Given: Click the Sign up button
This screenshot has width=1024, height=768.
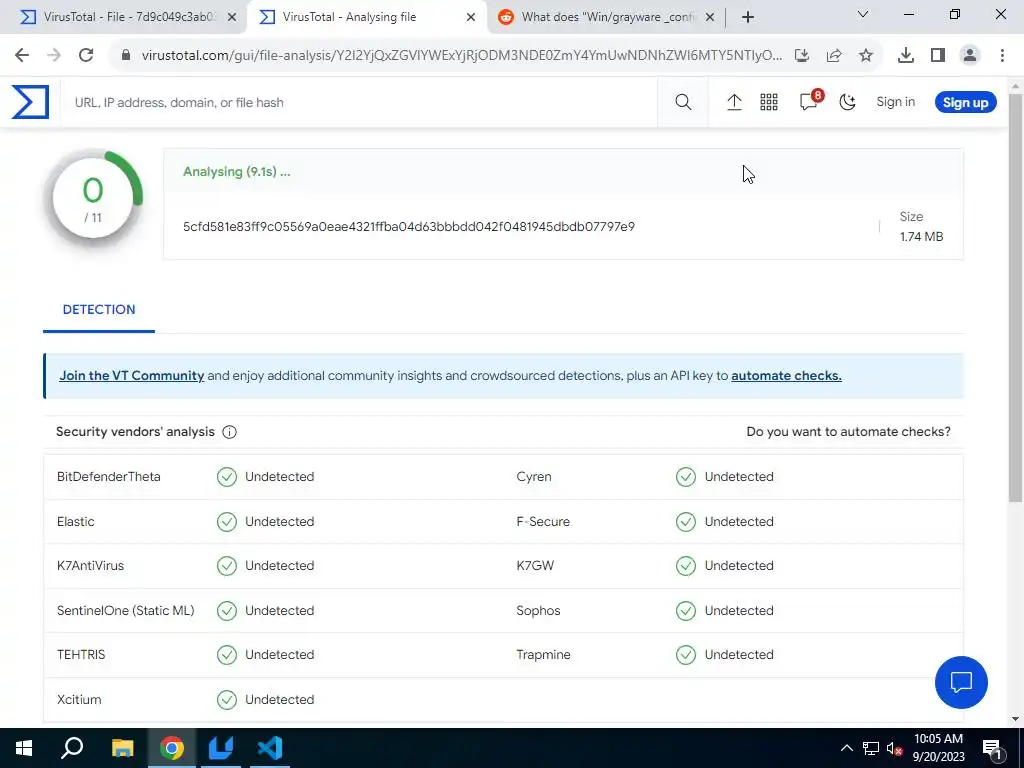Looking at the screenshot, I should point(965,103).
